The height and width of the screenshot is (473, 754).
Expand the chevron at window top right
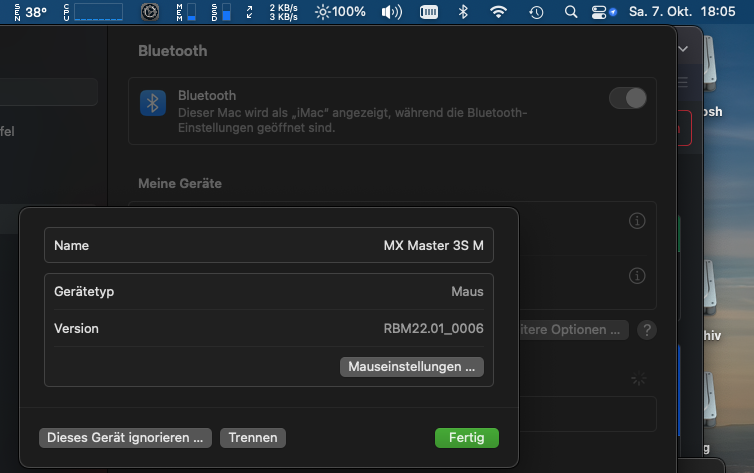[x=683, y=49]
